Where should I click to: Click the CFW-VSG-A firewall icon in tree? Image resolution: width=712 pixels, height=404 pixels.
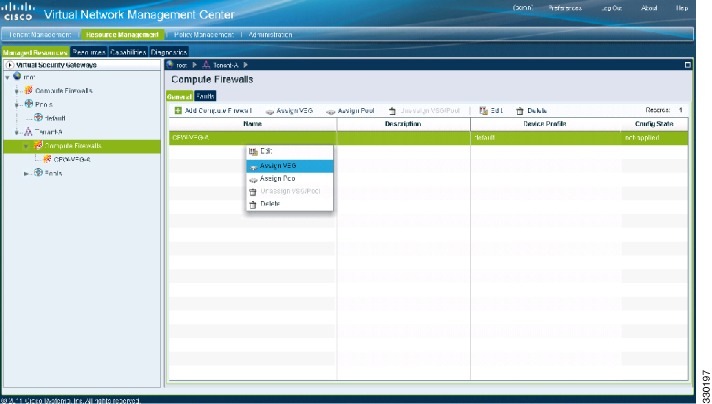pyautogui.click(x=47, y=159)
